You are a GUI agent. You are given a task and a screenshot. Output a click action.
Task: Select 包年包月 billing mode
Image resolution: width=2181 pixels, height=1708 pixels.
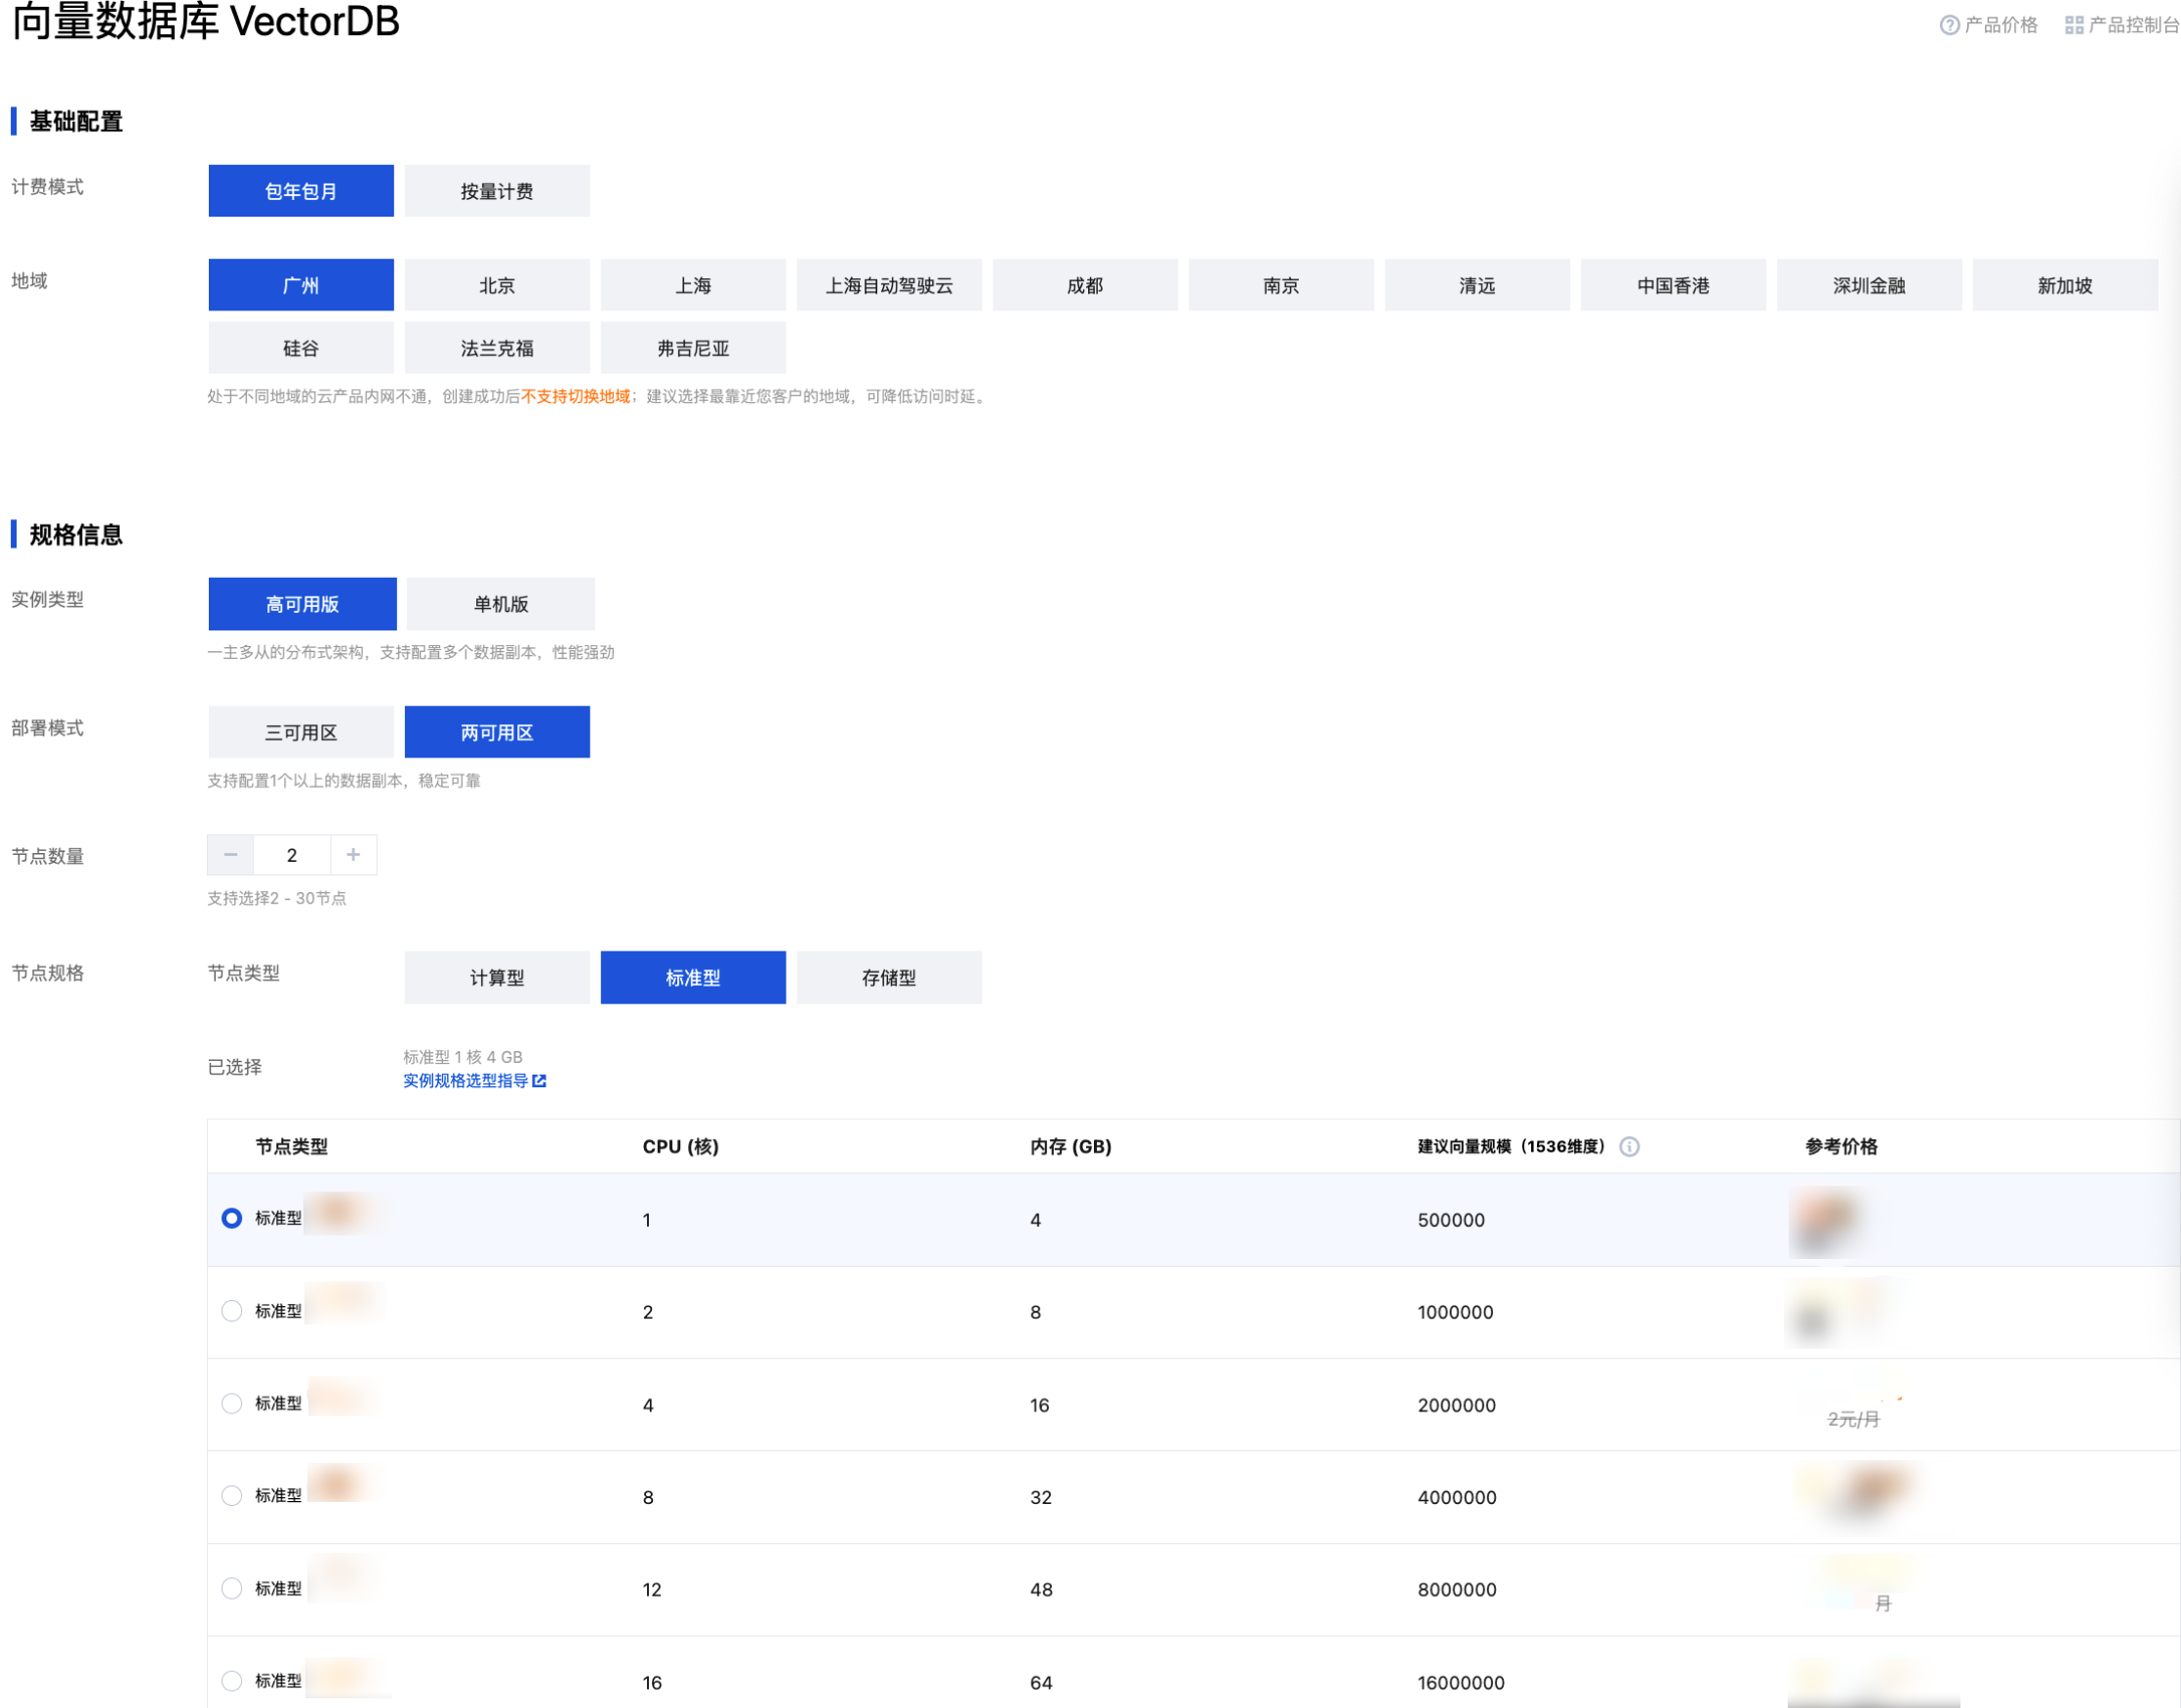301,191
